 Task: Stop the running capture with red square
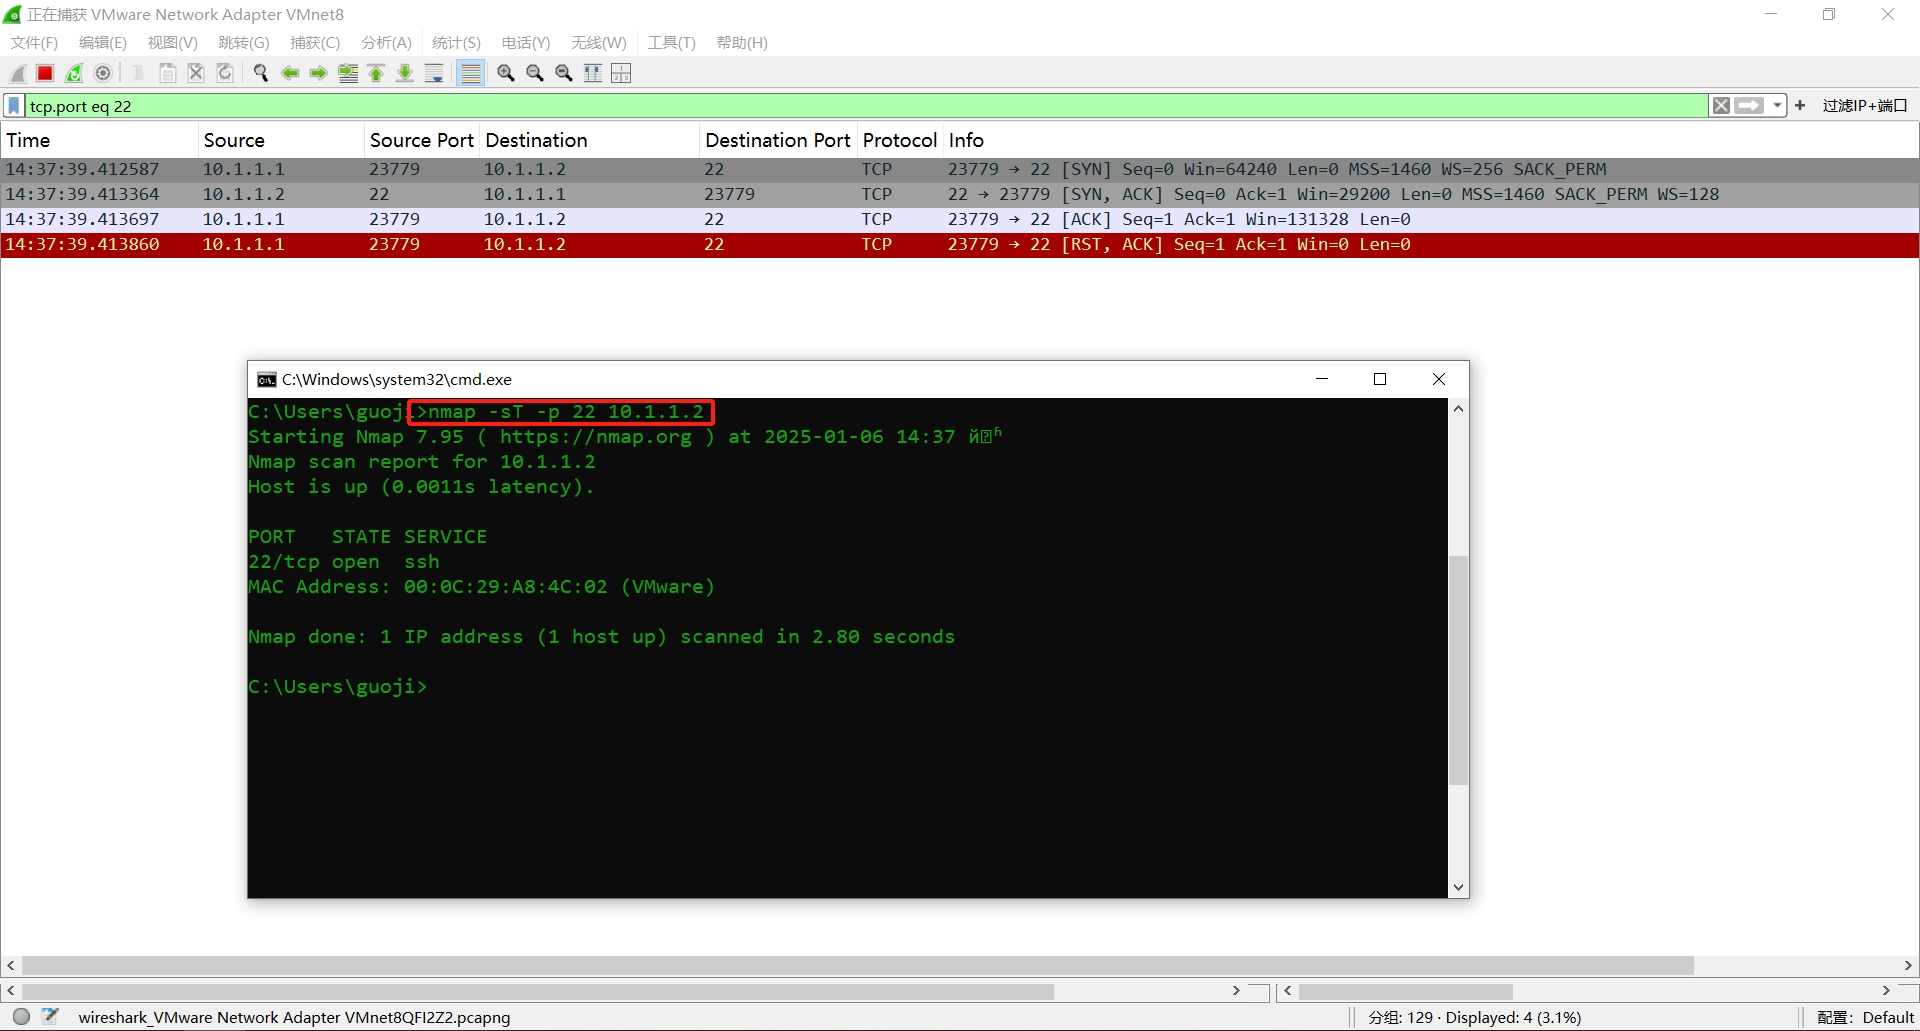pyautogui.click(x=45, y=73)
